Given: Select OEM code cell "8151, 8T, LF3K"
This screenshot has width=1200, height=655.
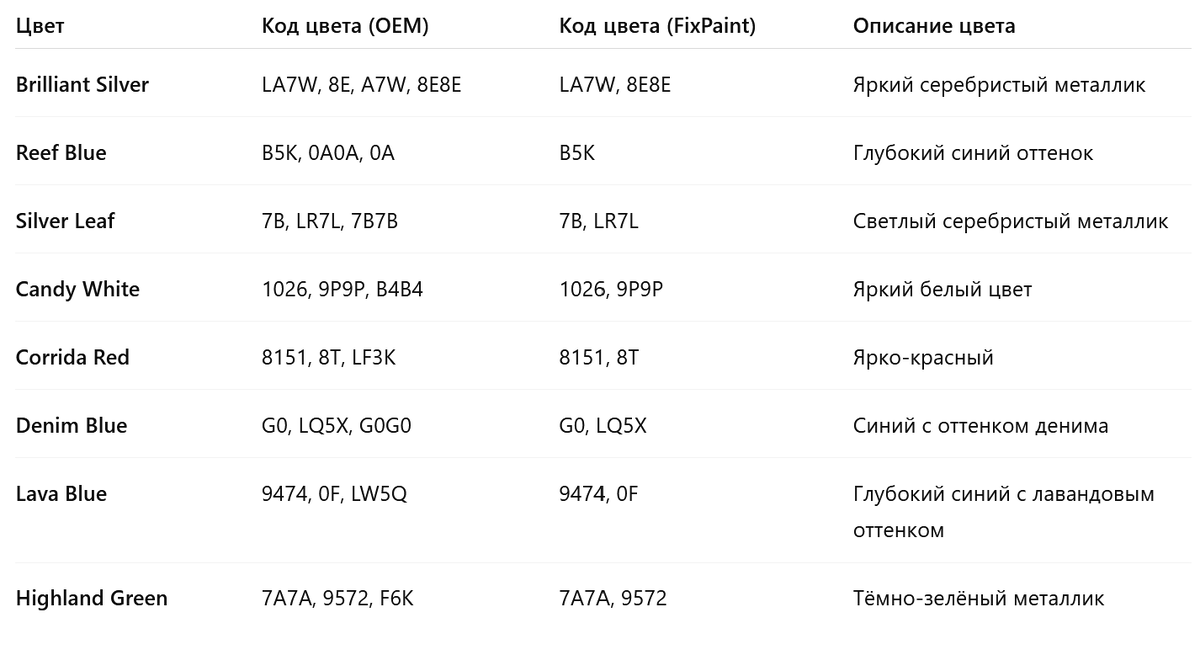Looking at the screenshot, I should [x=329, y=357].
